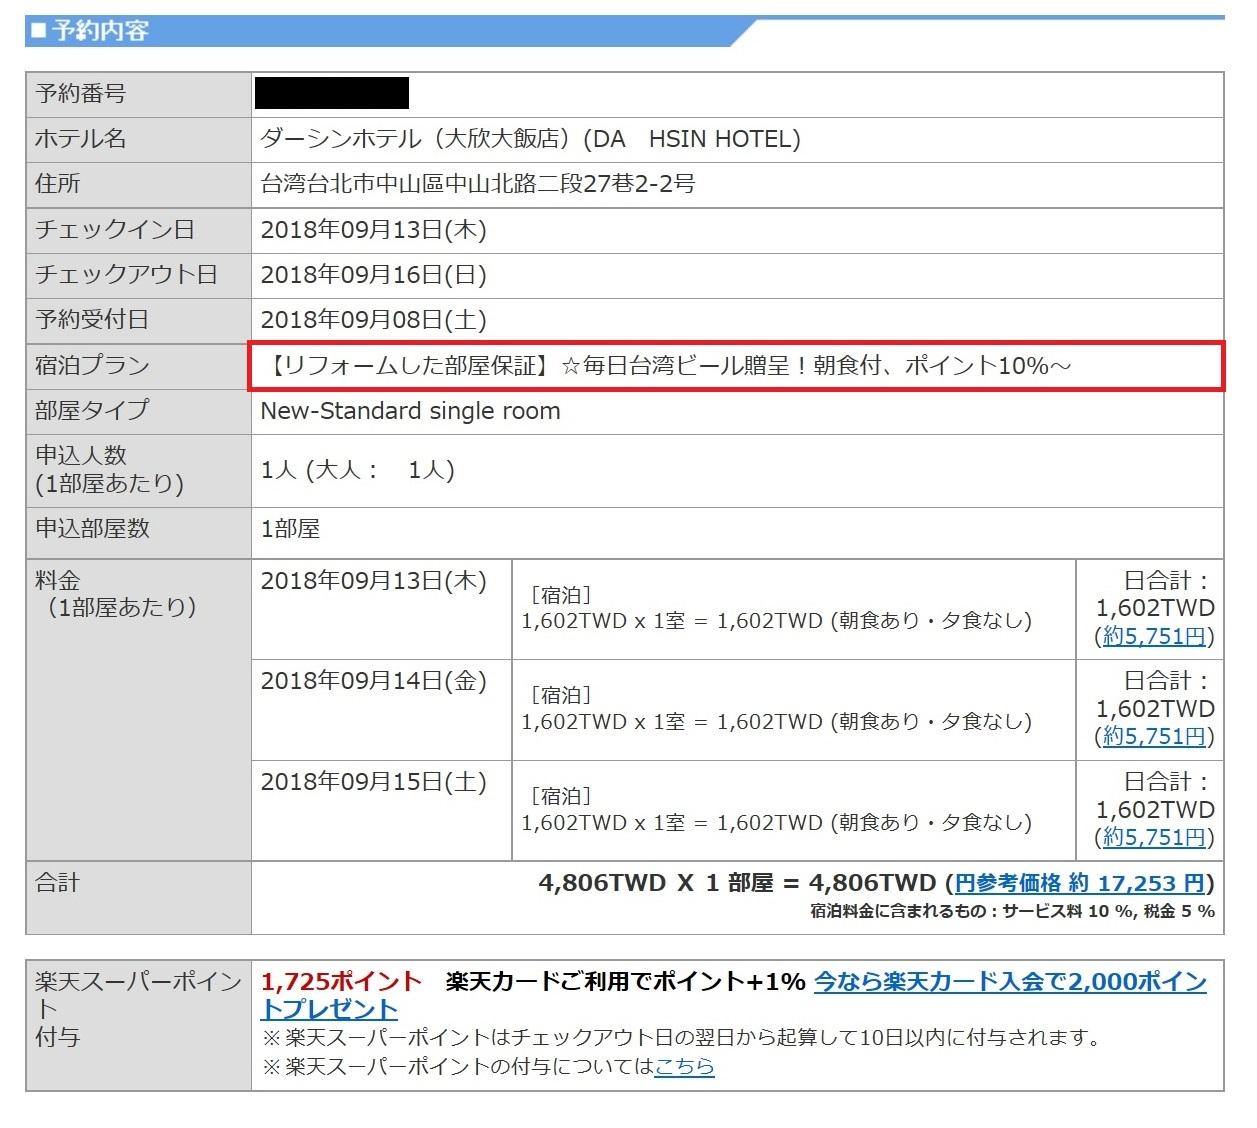Click the 楽天スーパーポイント付与 label
This screenshot has width=1257, height=1128.
point(138,1009)
